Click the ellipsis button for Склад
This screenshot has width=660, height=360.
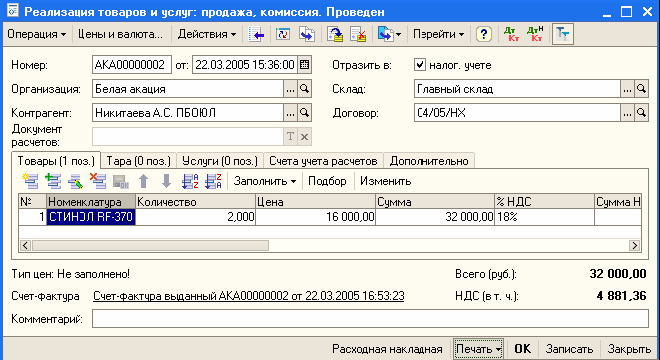(x=627, y=89)
